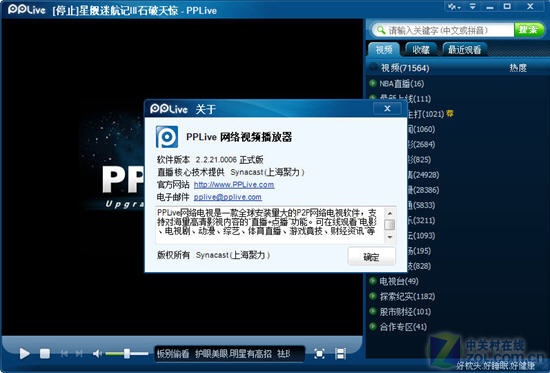Screen dimensions: 550x373
Task: Click the description scrollbar up arrow in About dialog
Action: [x=390, y=213]
